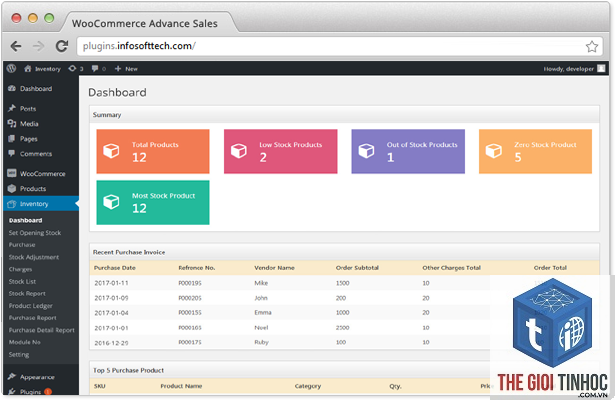This screenshot has width=615, height=400.
Task: Click the box icon on Total Products card
Action: (x=111, y=151)
